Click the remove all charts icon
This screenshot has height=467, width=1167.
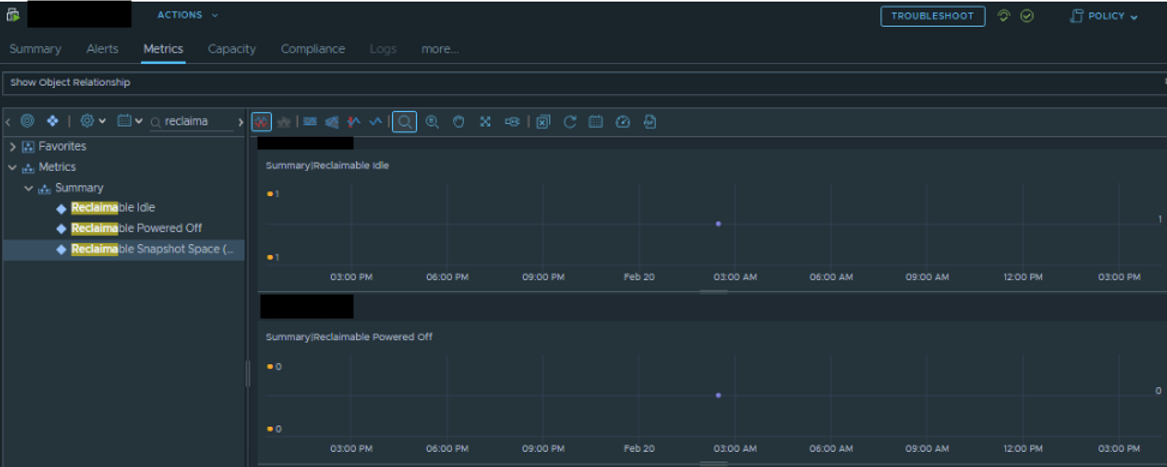(542, 122)
